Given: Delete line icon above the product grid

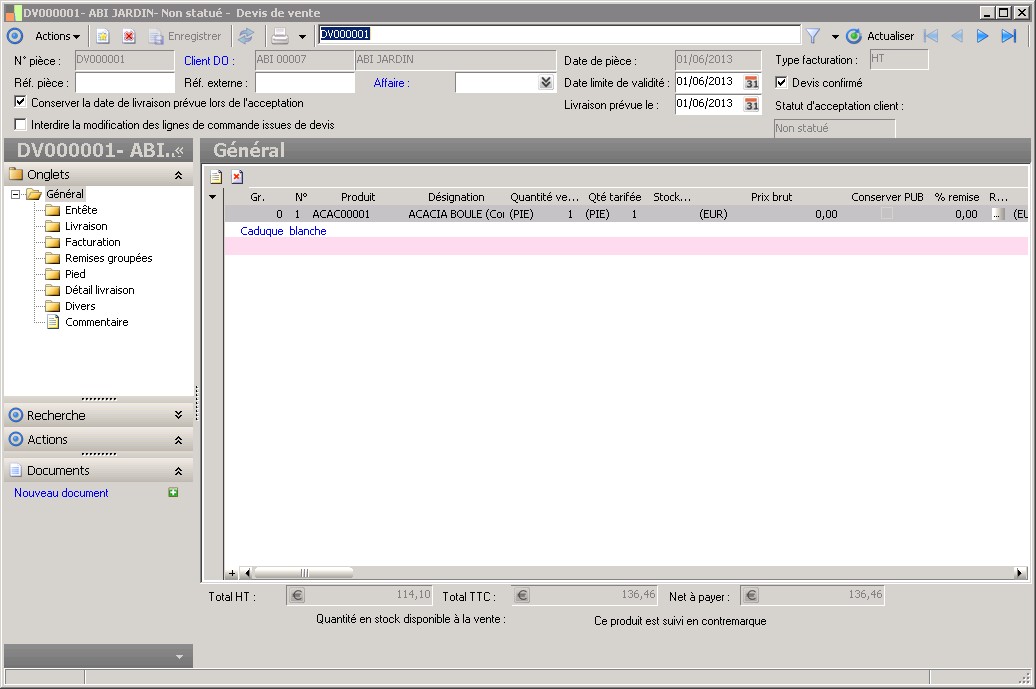Looking at the screenshot, I should (x=237, y=177).
